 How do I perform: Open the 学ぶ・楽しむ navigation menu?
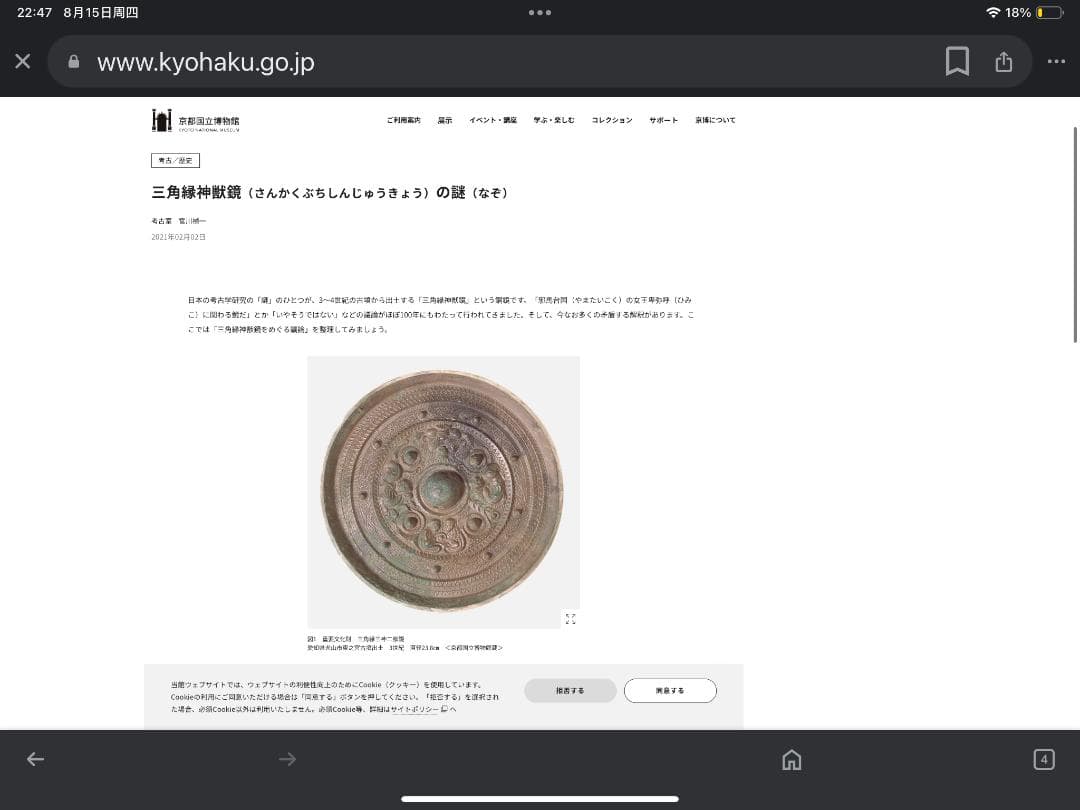point(555,119)
